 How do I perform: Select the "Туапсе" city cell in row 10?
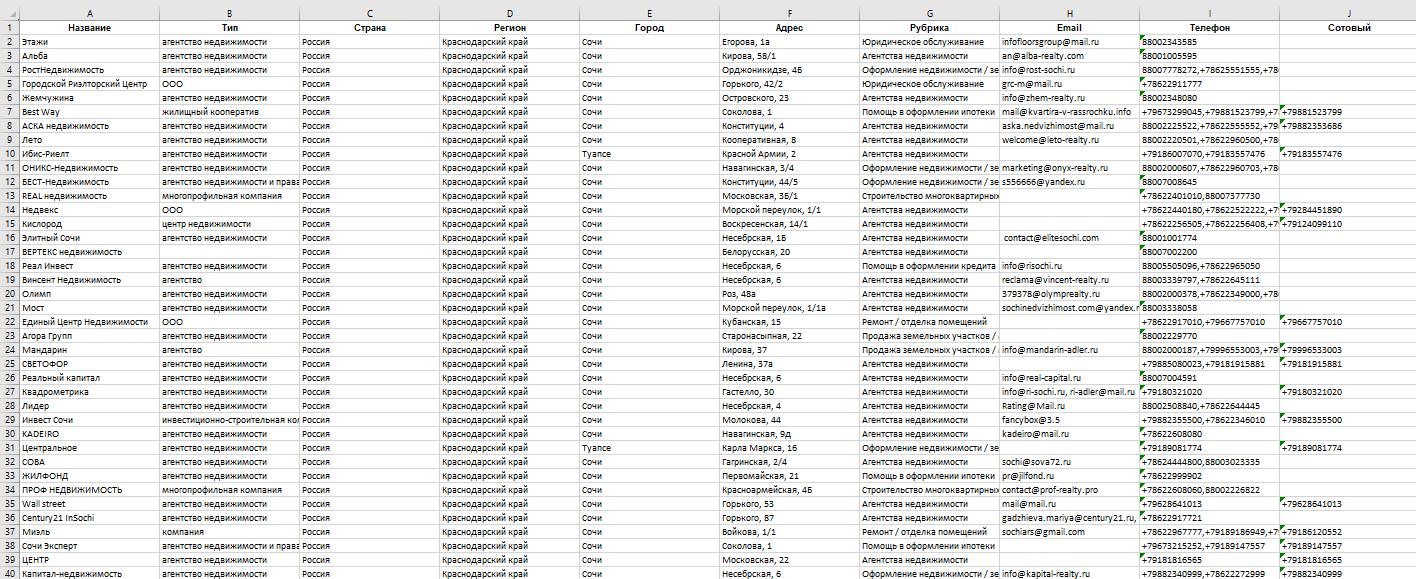click(596, 154)
